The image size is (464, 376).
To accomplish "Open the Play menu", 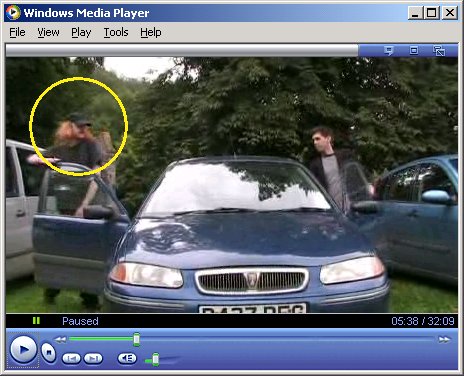I will pos(81,32).
